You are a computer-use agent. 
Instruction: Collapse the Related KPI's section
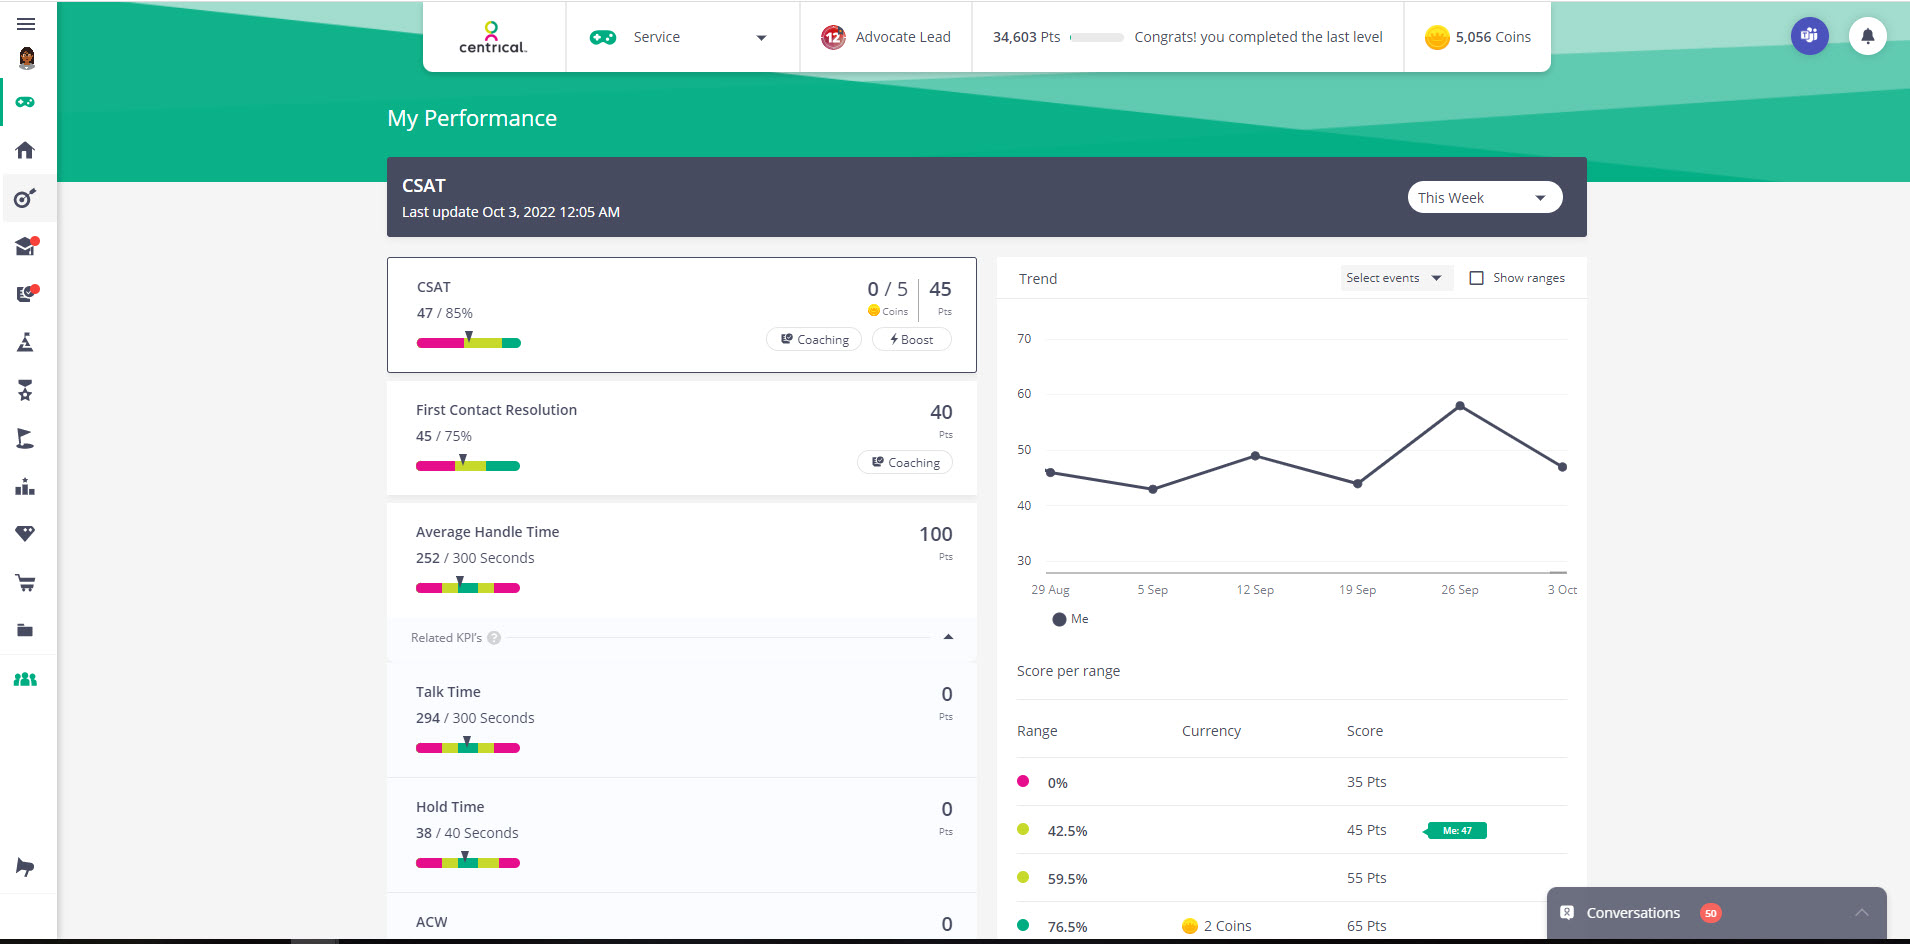[x=948, y=637]
